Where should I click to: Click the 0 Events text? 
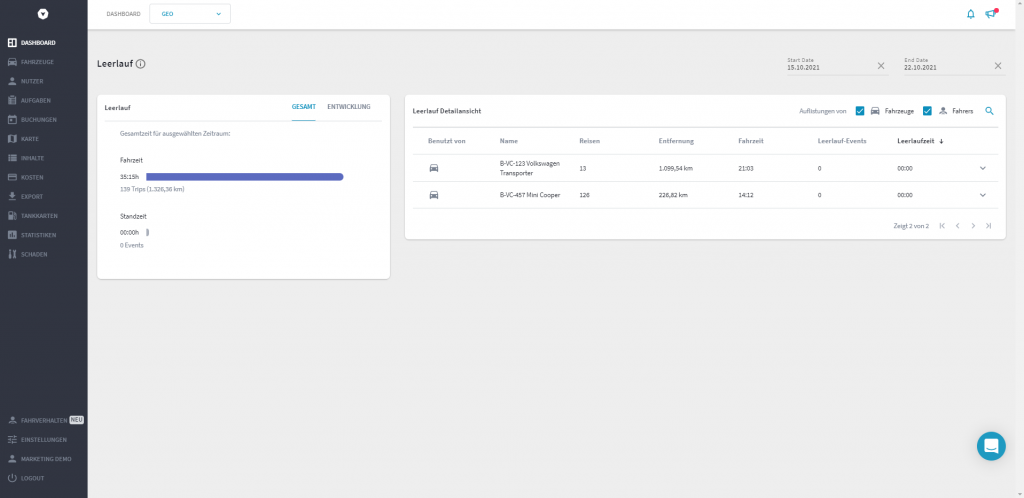pos(132,245)
